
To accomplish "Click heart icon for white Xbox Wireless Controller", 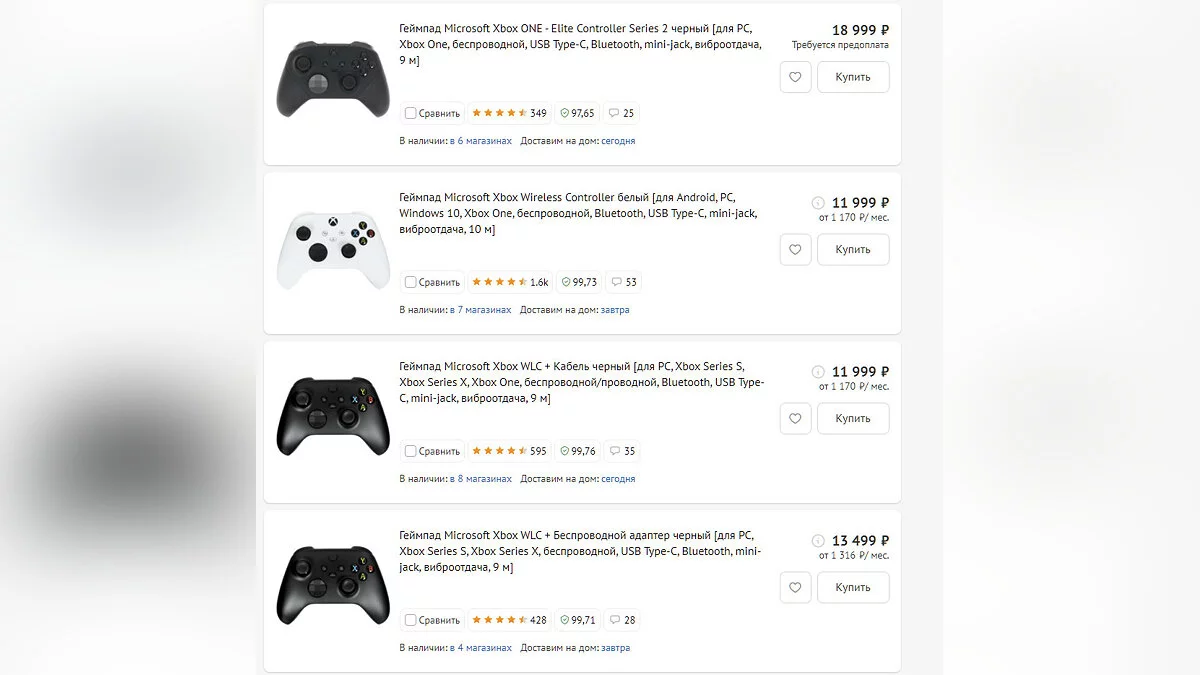I will 795,249.
